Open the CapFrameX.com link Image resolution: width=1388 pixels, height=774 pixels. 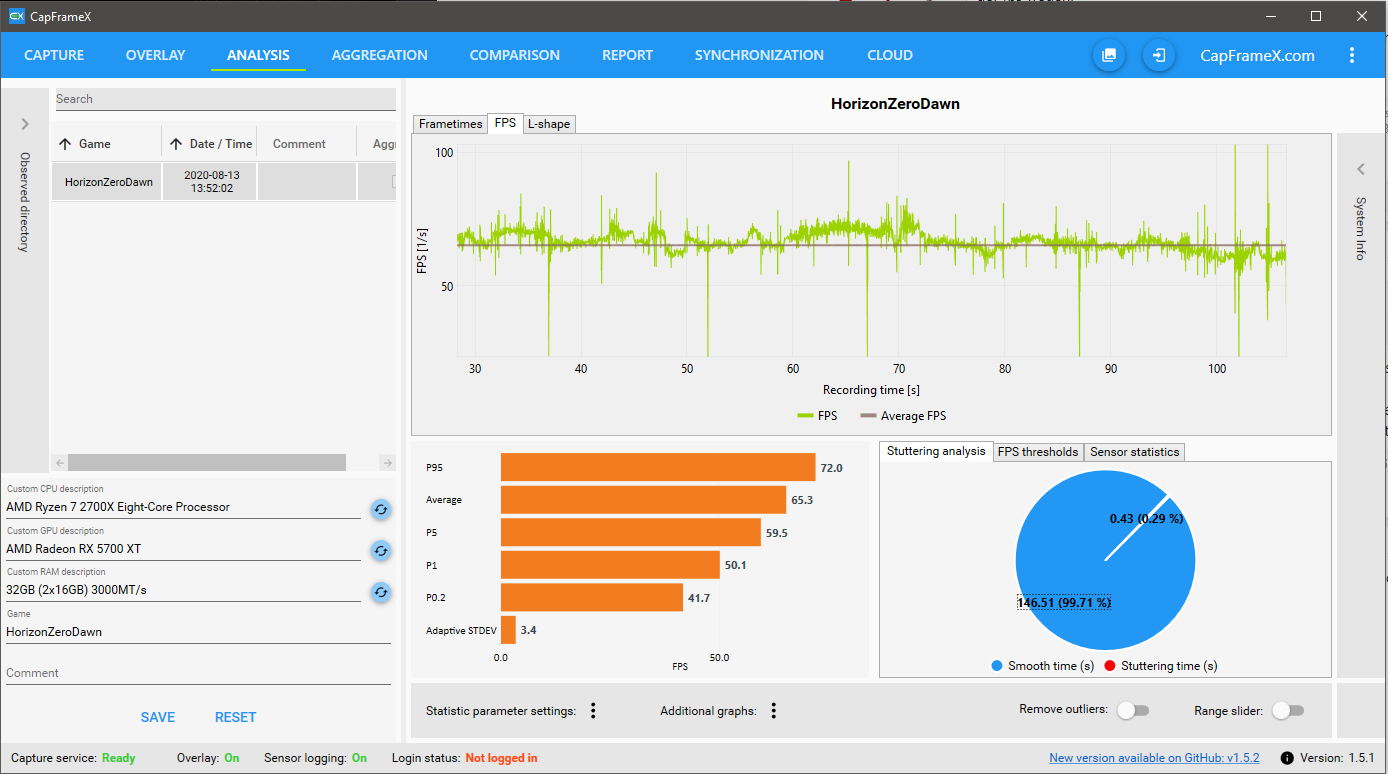1257,55
